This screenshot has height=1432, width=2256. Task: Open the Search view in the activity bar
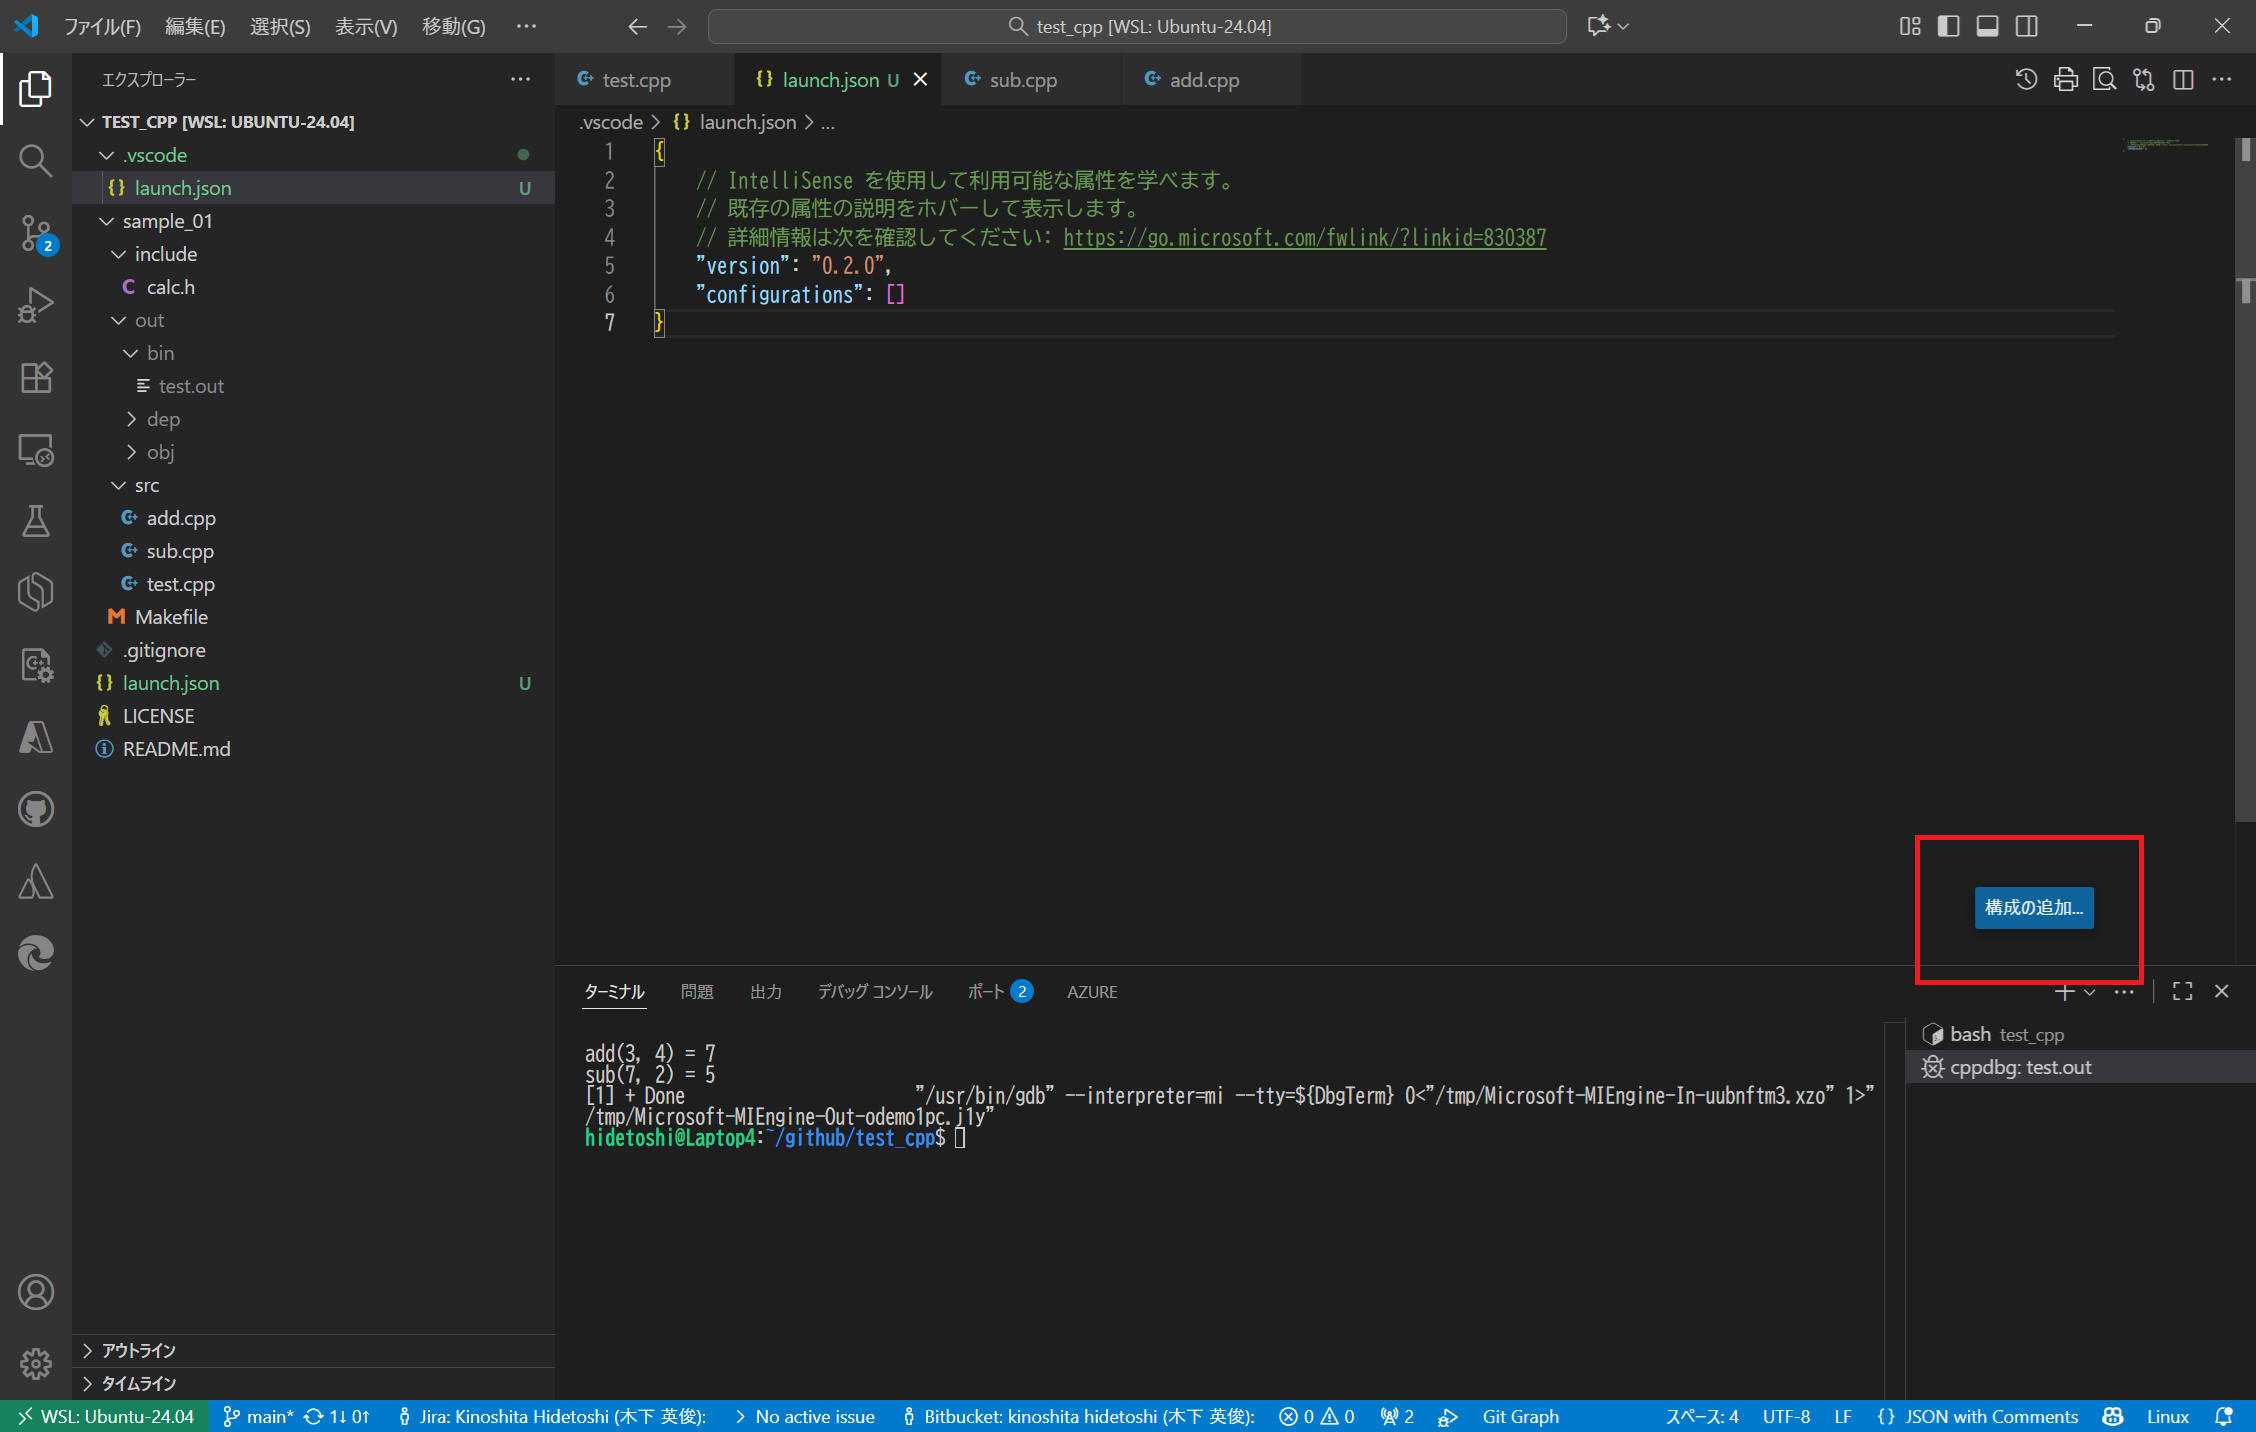pyautogui.click(x=36, y=160)
